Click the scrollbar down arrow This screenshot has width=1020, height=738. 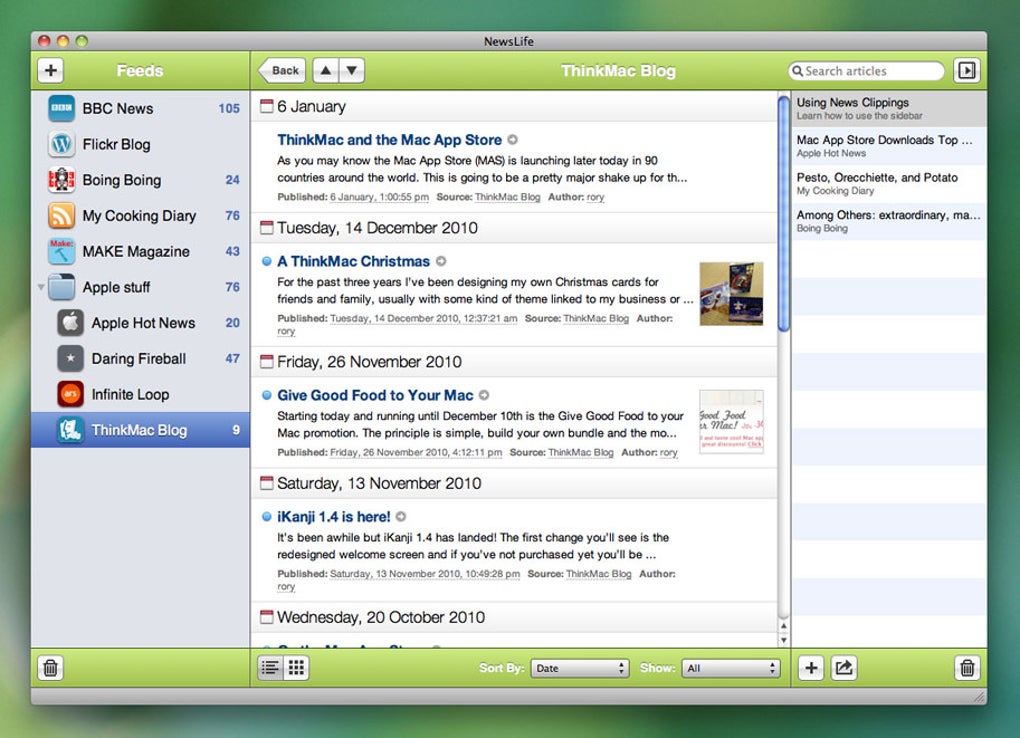point(784,640)
